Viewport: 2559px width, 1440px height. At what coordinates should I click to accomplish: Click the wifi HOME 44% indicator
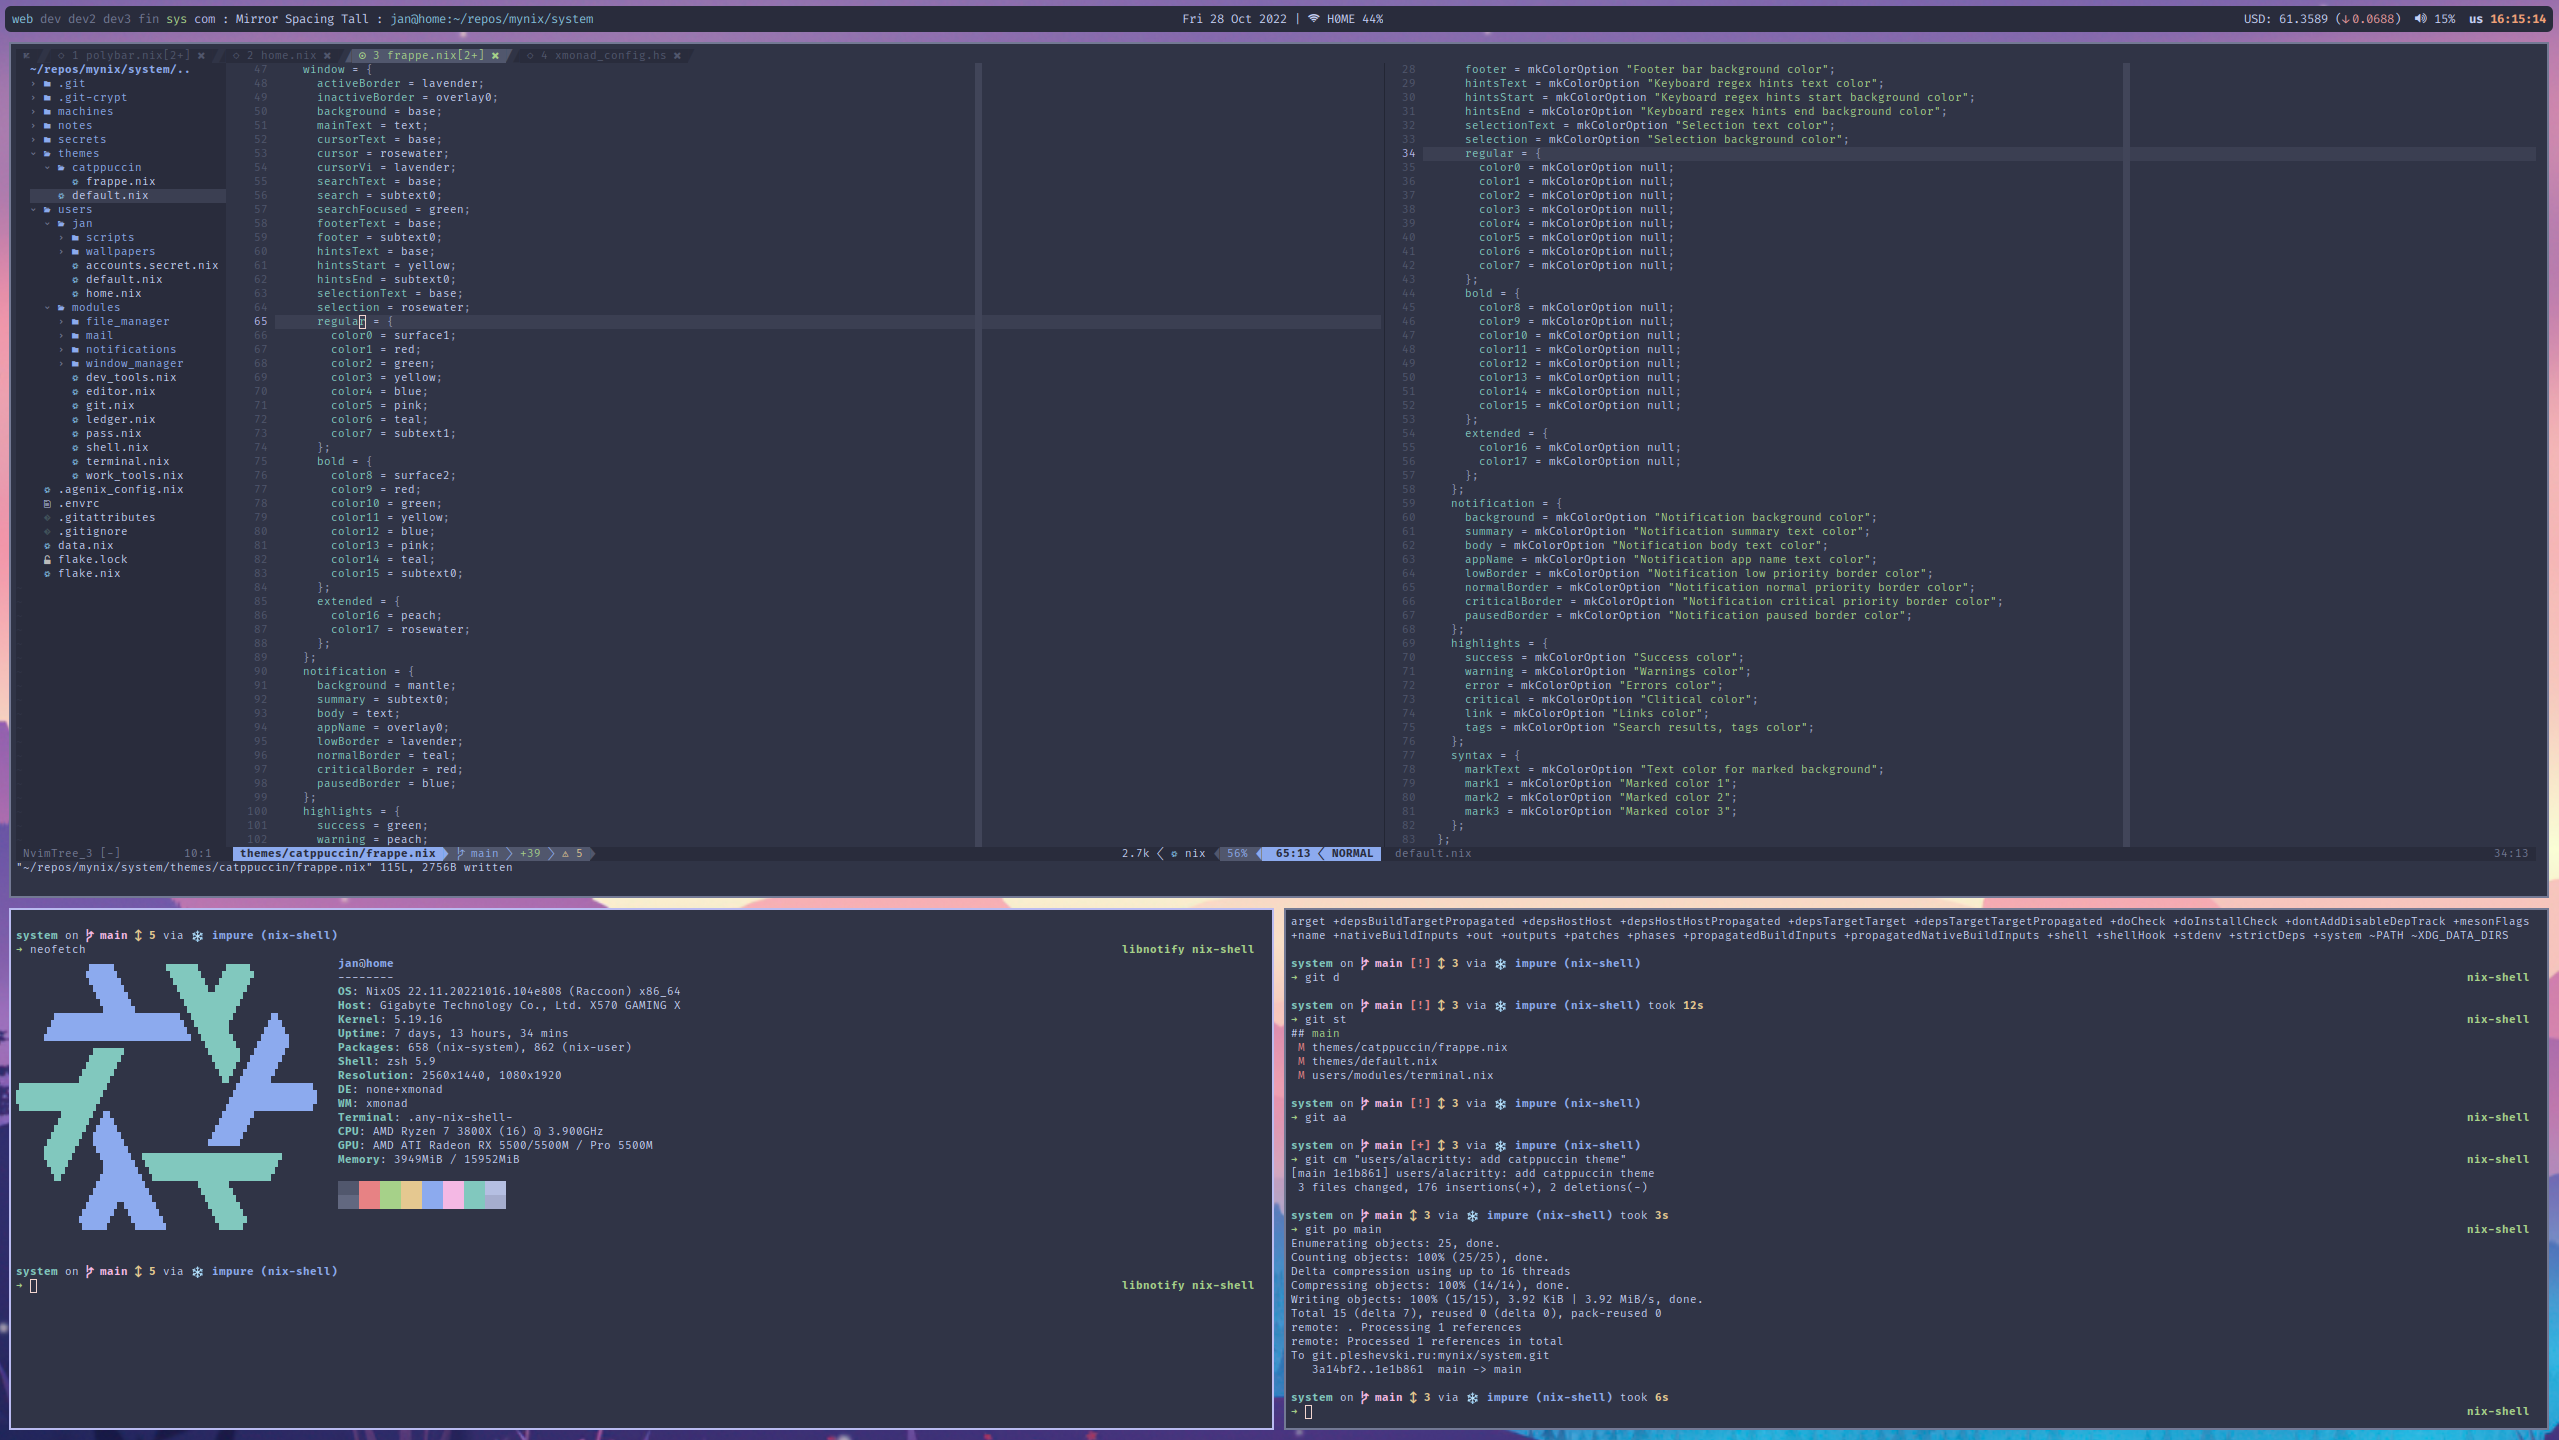pos(1346,19)
